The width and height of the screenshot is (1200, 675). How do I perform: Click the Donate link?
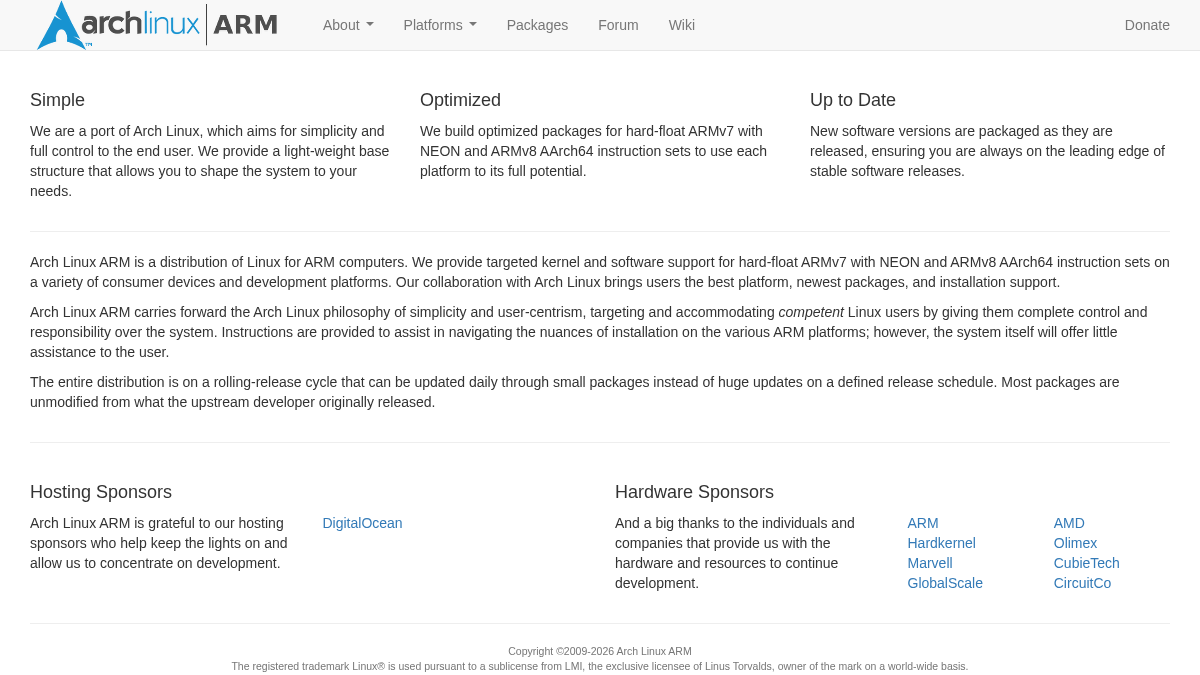(x=1147, y=25)
